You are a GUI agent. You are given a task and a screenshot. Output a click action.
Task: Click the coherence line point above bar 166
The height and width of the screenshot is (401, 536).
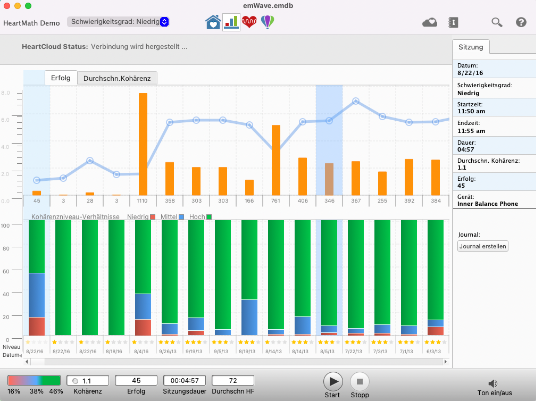[x=250, y=125]
